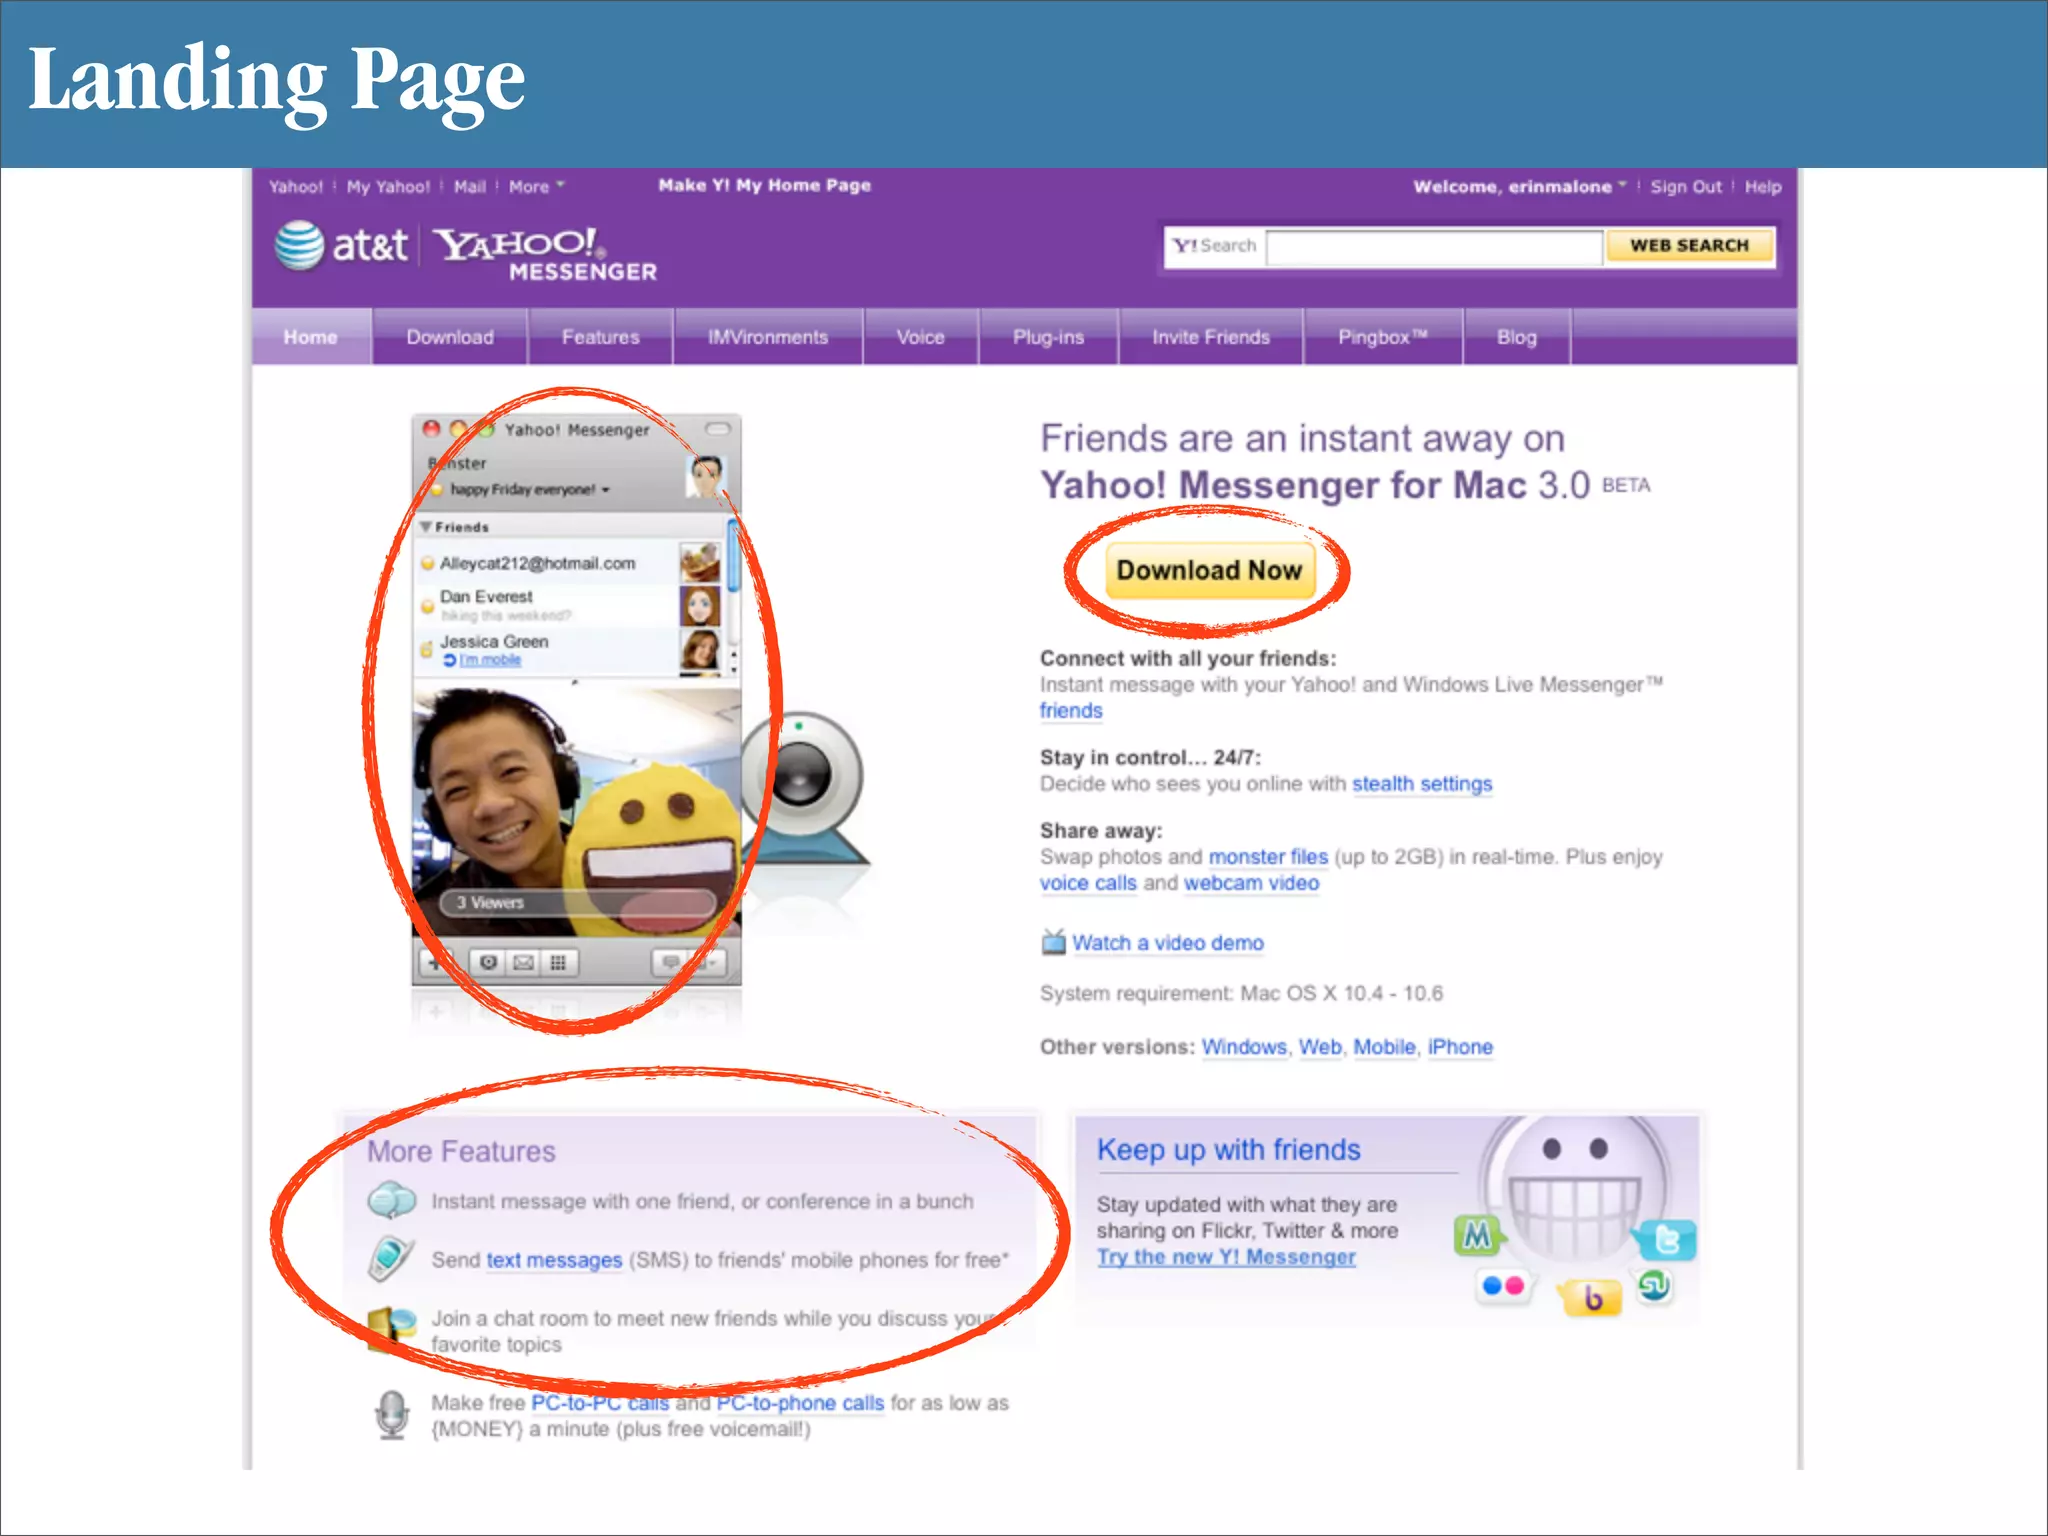Click the Mail link in top bar

tap(470, 187)
